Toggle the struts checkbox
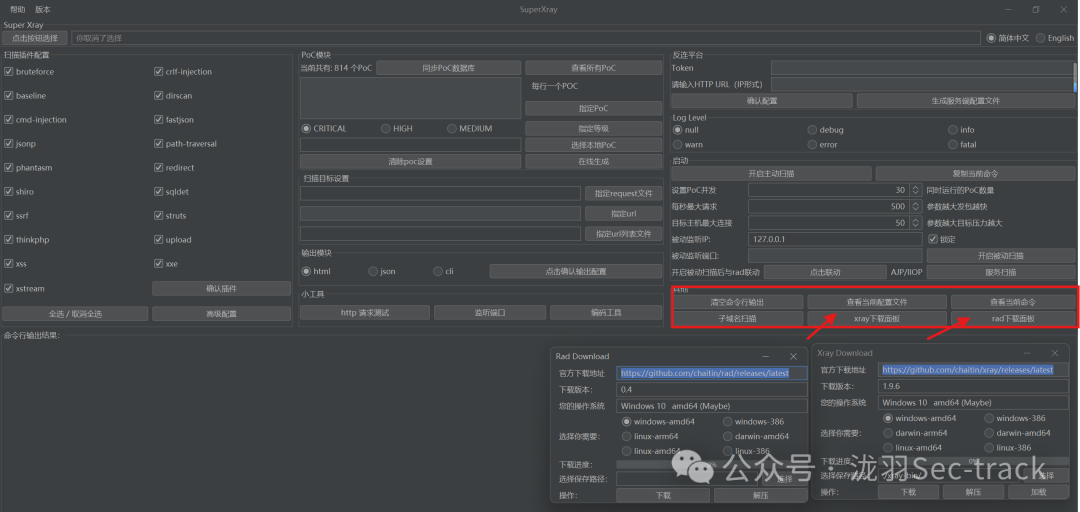This screenshot has width=1080, height=512. 159,216
